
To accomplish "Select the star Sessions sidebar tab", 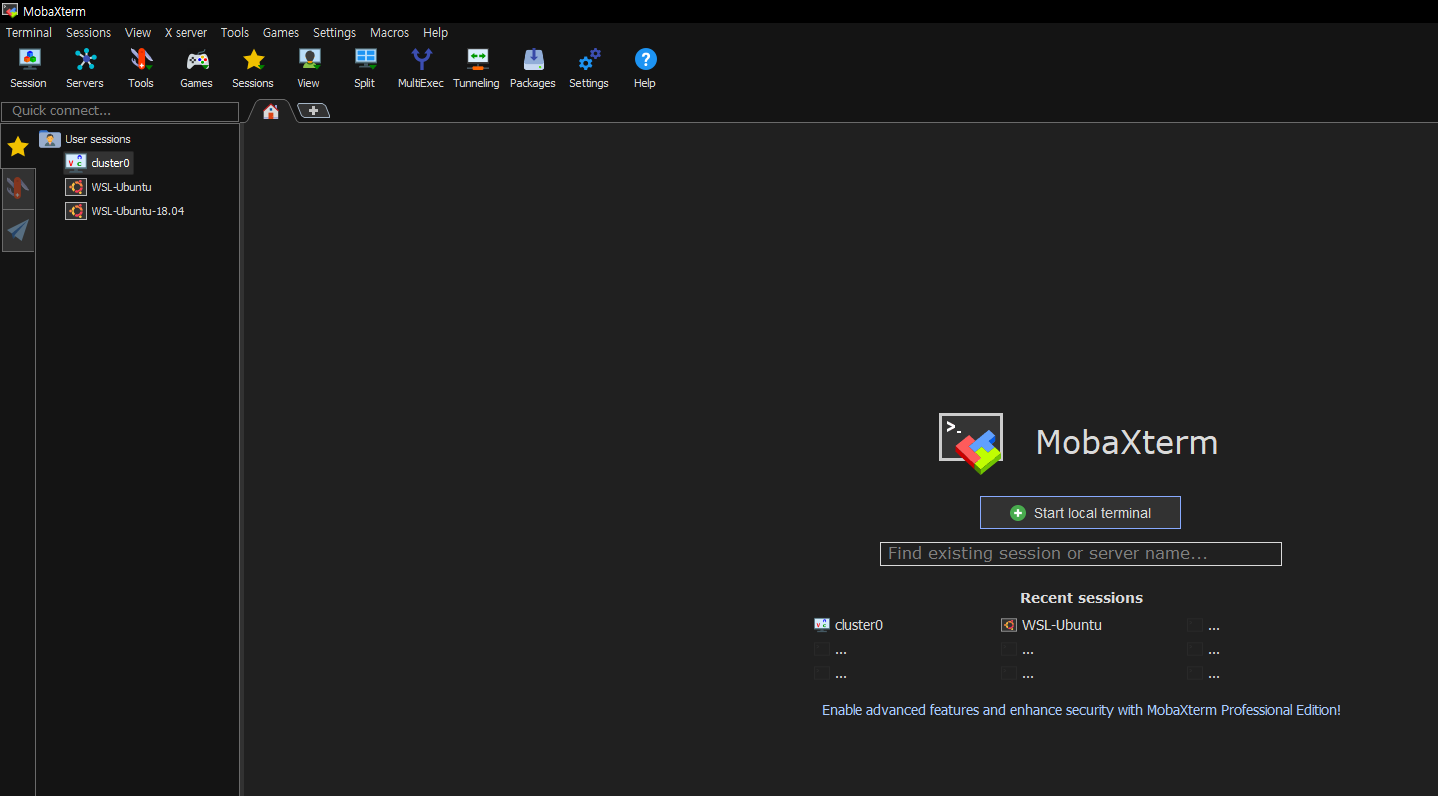I will [x=18, y=147].
